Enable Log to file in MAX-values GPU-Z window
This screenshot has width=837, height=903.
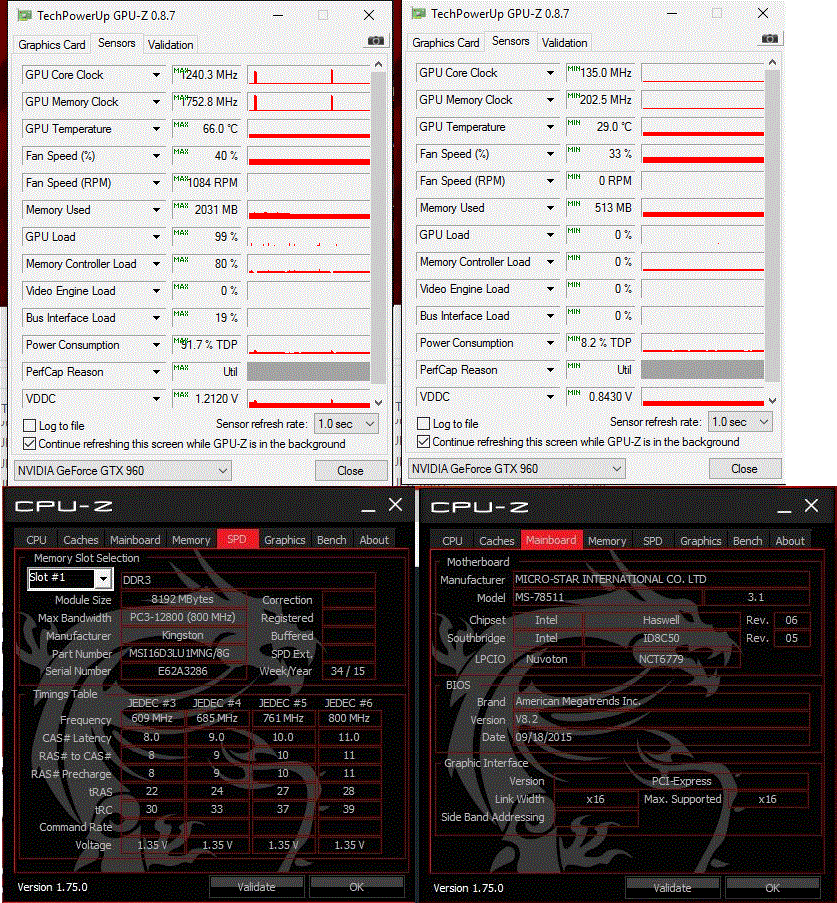(29, 426)
